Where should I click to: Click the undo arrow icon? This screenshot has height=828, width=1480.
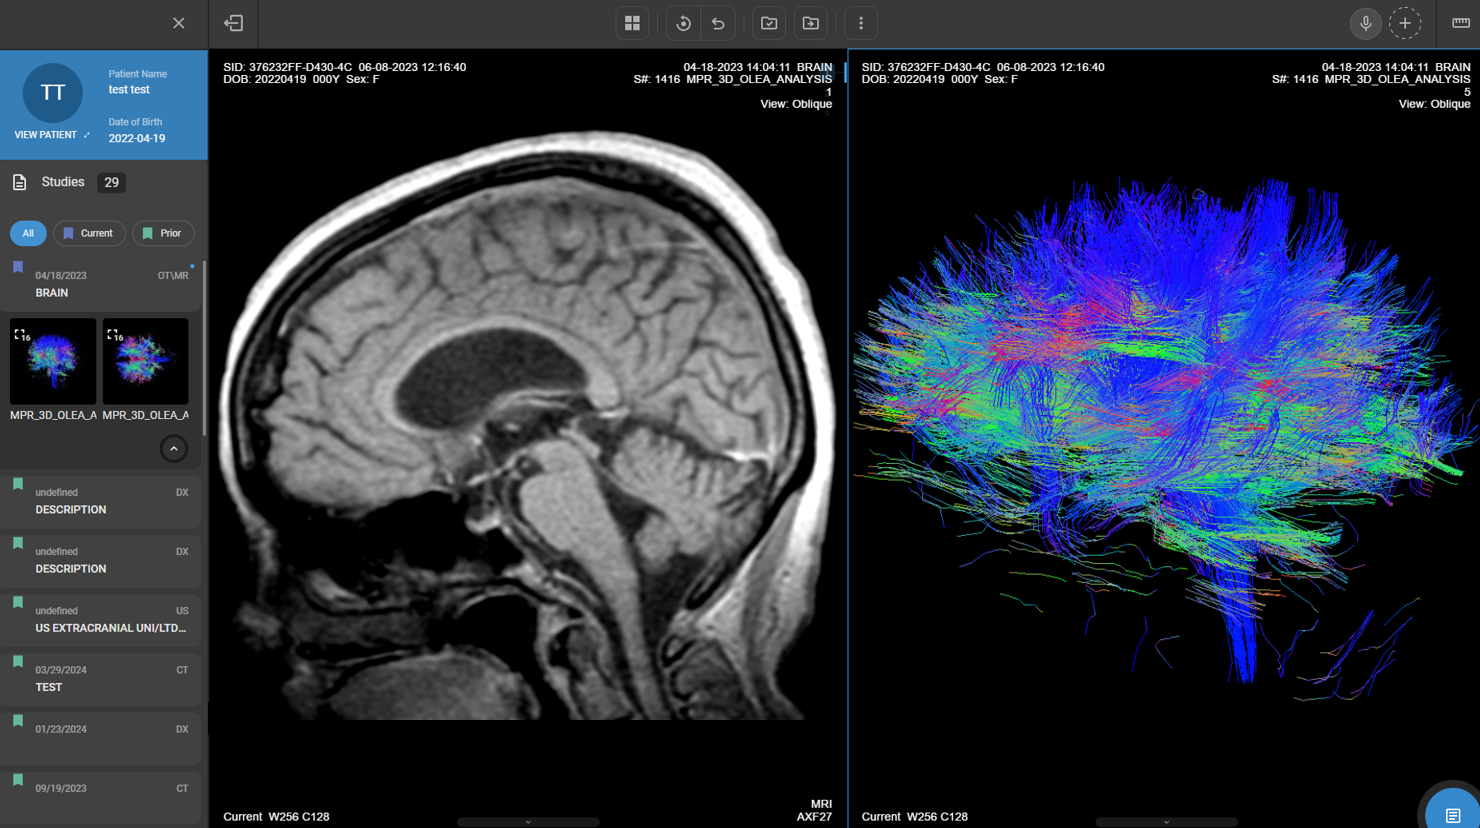click(718, 23)
